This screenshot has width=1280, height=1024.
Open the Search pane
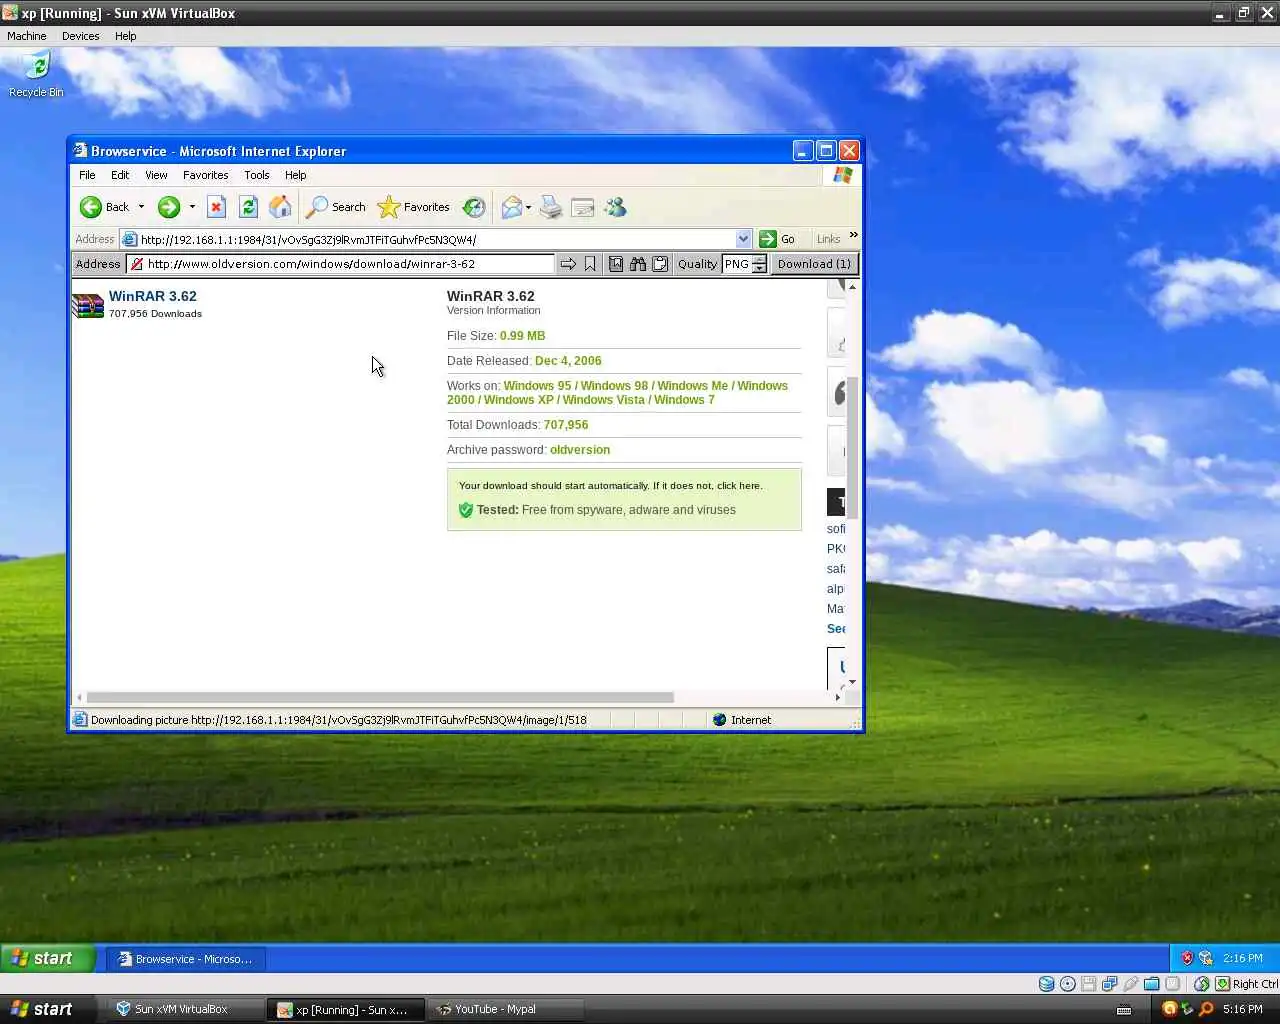click(x=336, y=207)
